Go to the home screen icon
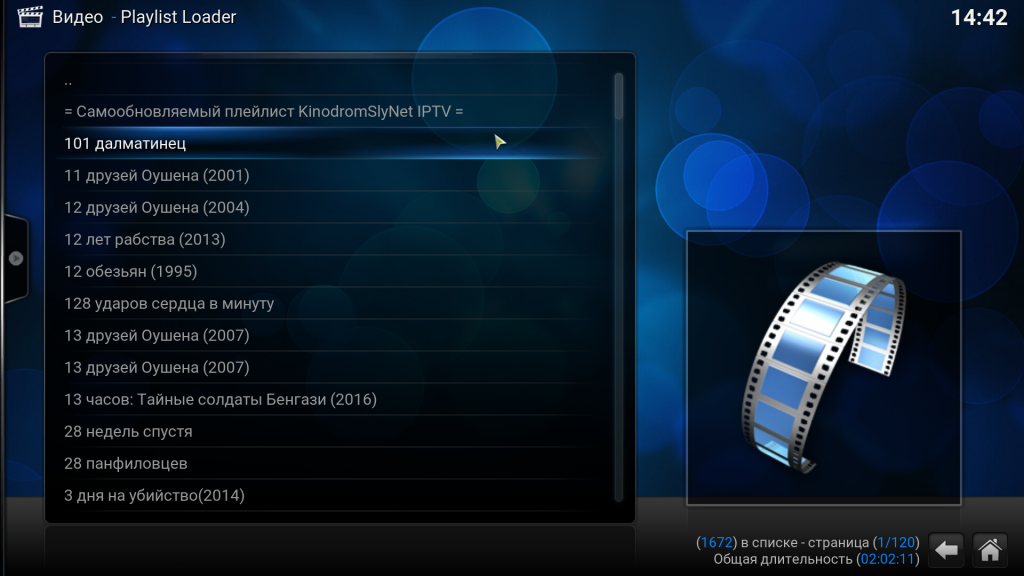The height and width of the screenshot is (576, 1024). [x=989, y=549]
